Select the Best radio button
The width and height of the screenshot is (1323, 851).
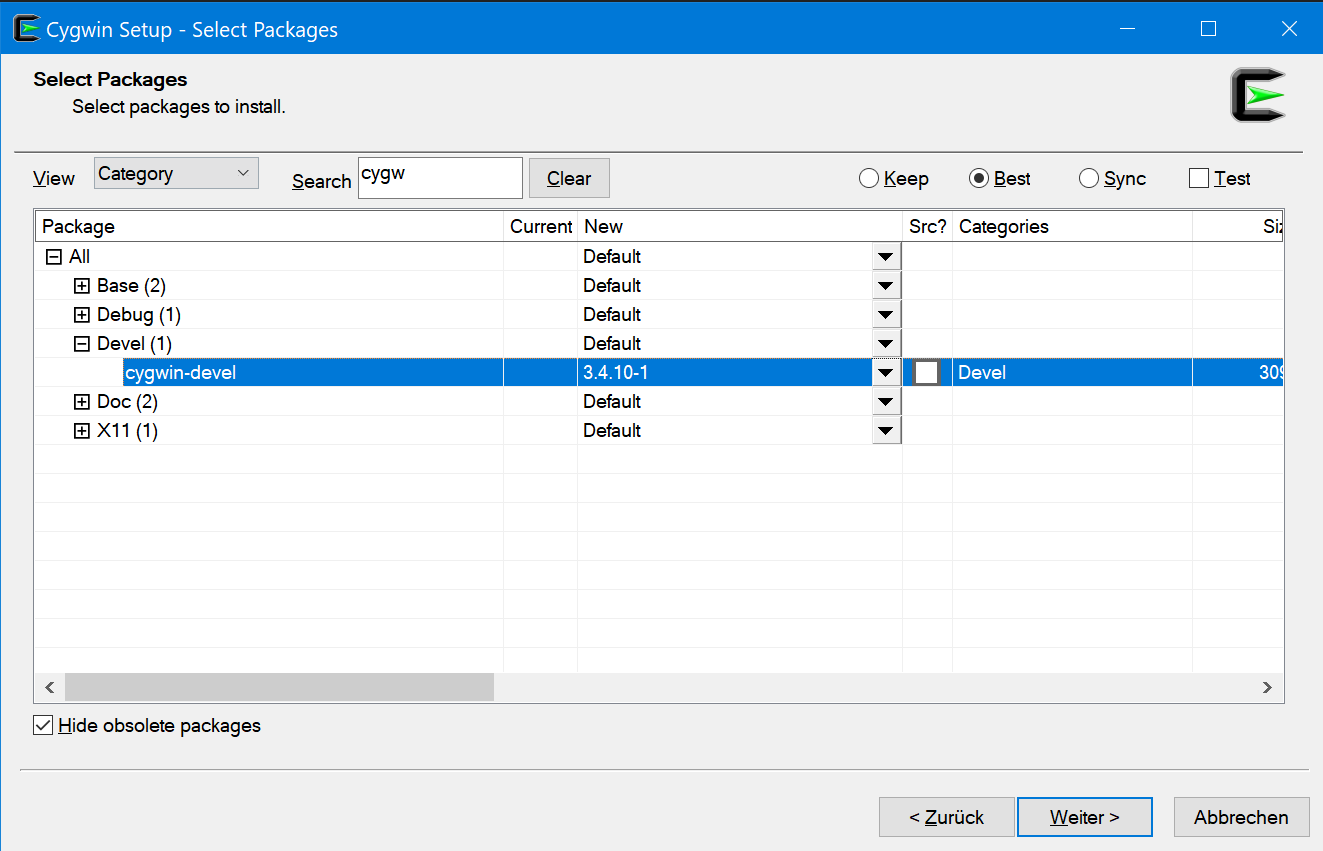1000,178
